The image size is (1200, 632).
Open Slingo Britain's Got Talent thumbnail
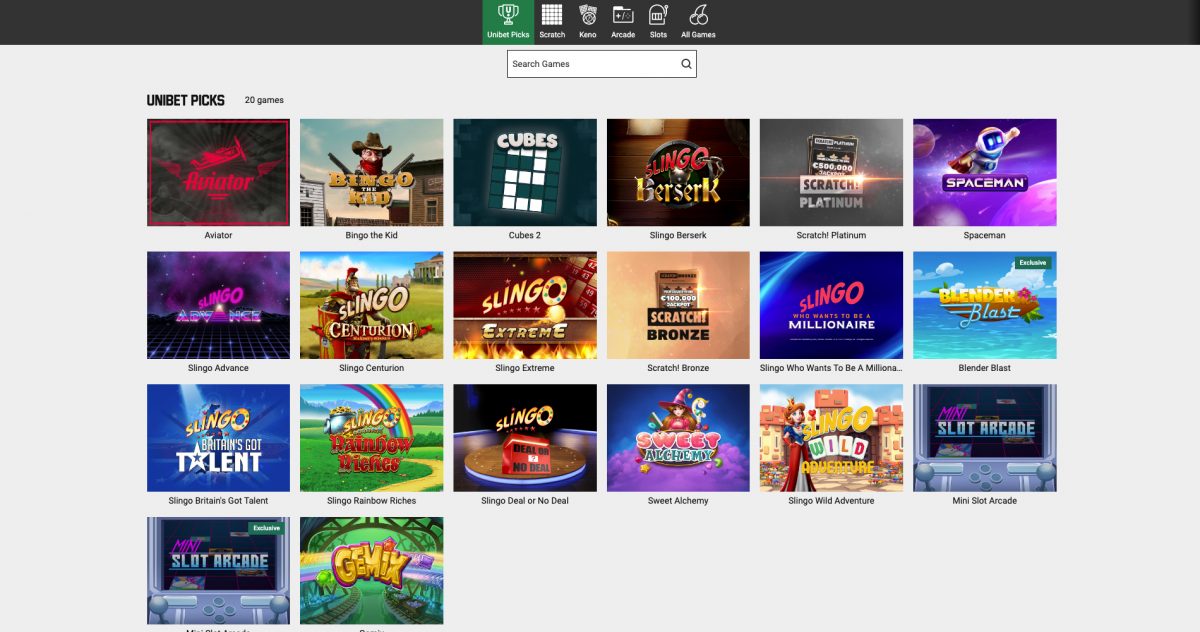[218, 438]
